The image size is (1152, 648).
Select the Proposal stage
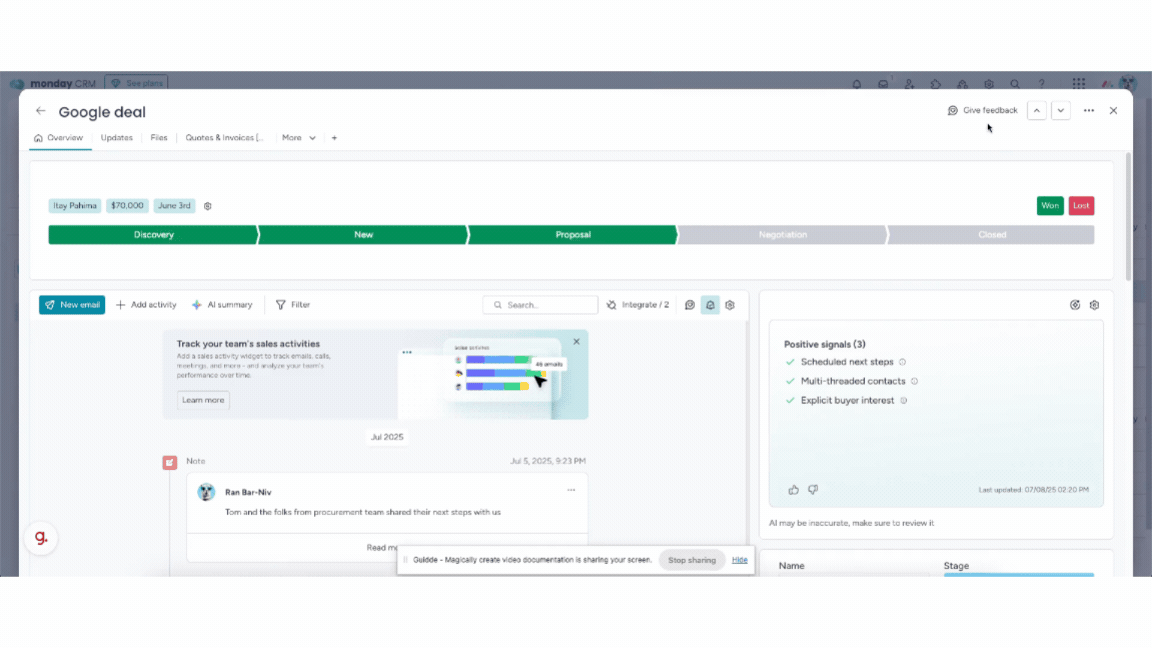pyautogui.click(x=573, y=235)
